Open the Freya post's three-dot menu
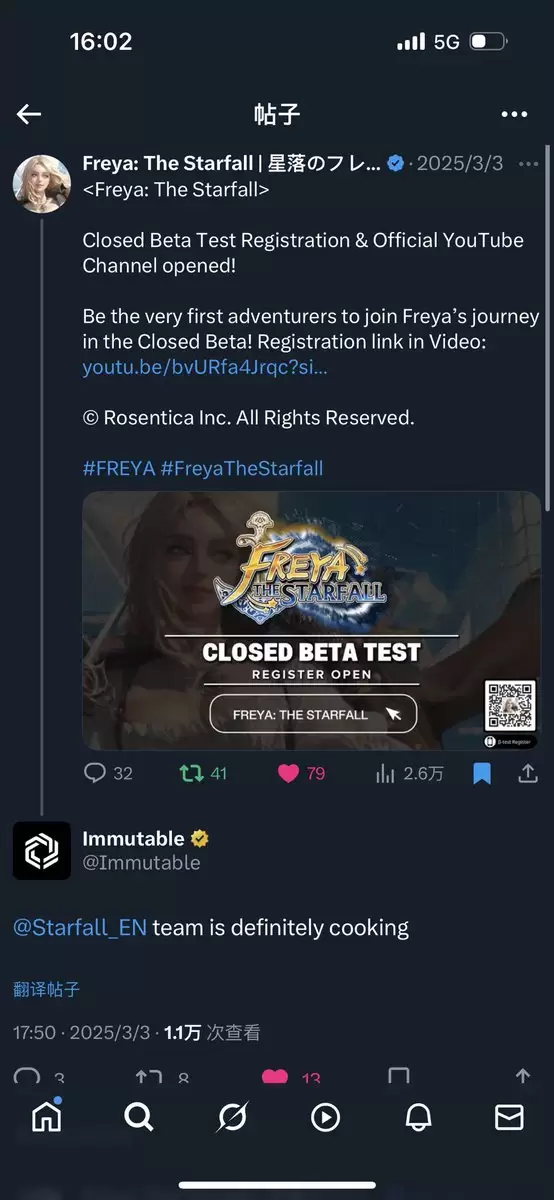Image resolution: width=554 pixels, height=1200 pixels. point(528,164)
